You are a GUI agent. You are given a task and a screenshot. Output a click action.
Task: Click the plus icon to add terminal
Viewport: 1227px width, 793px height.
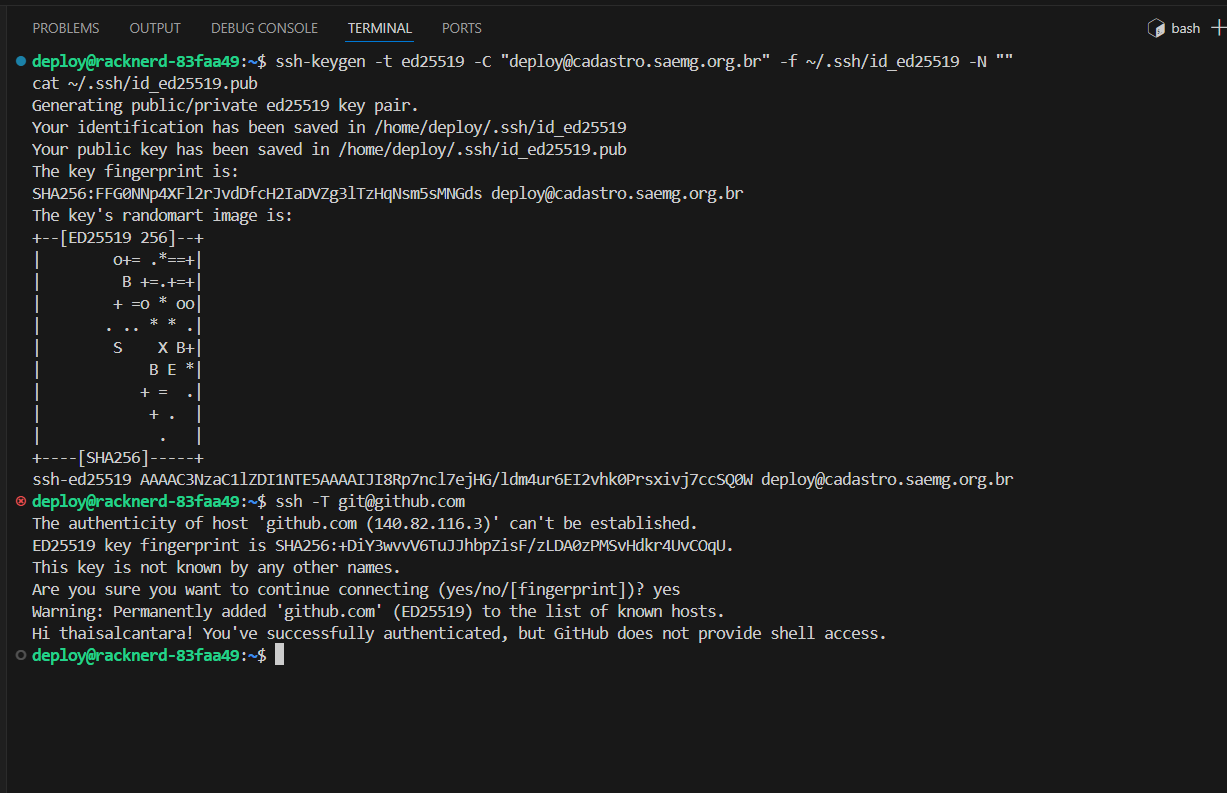[x=1217, y=28]
